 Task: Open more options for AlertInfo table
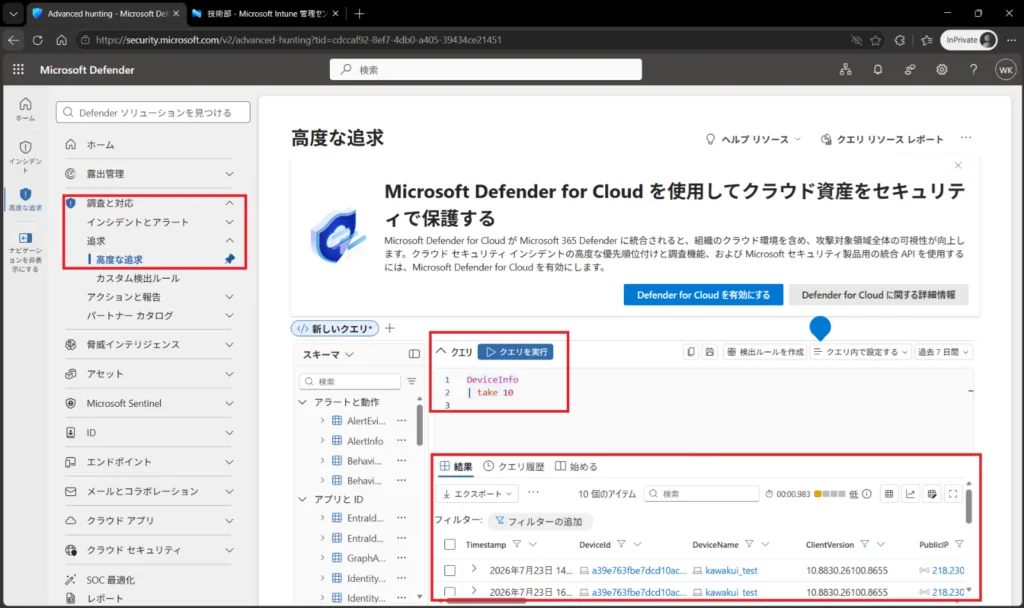(x=402, y=441)
